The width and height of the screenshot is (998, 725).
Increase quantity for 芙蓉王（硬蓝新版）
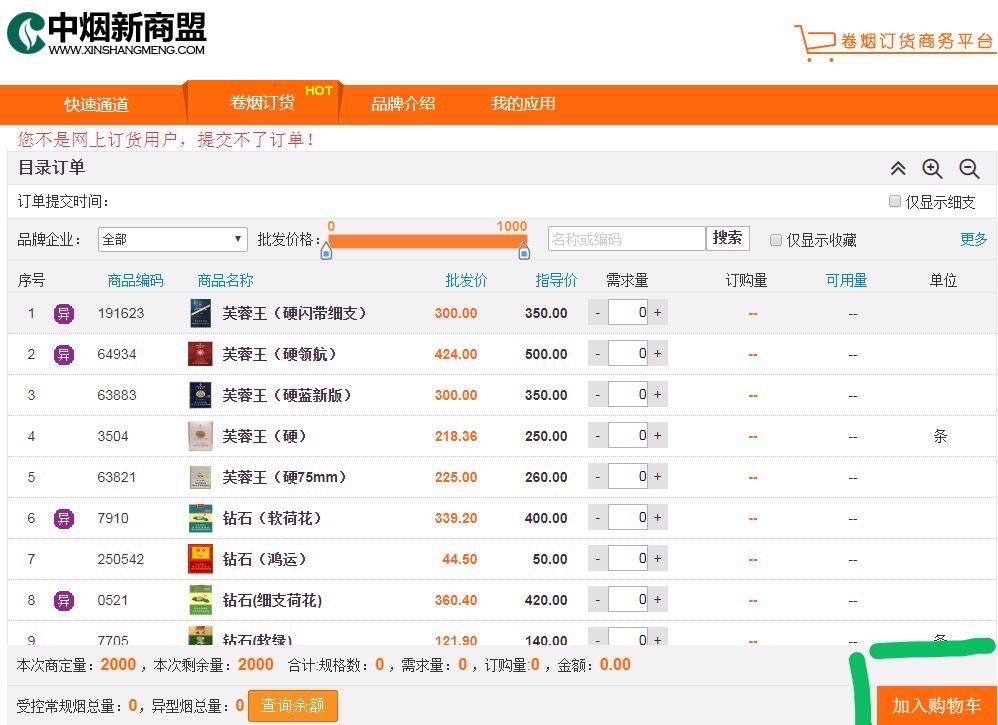pyautogui.click(x=657, y=395)
